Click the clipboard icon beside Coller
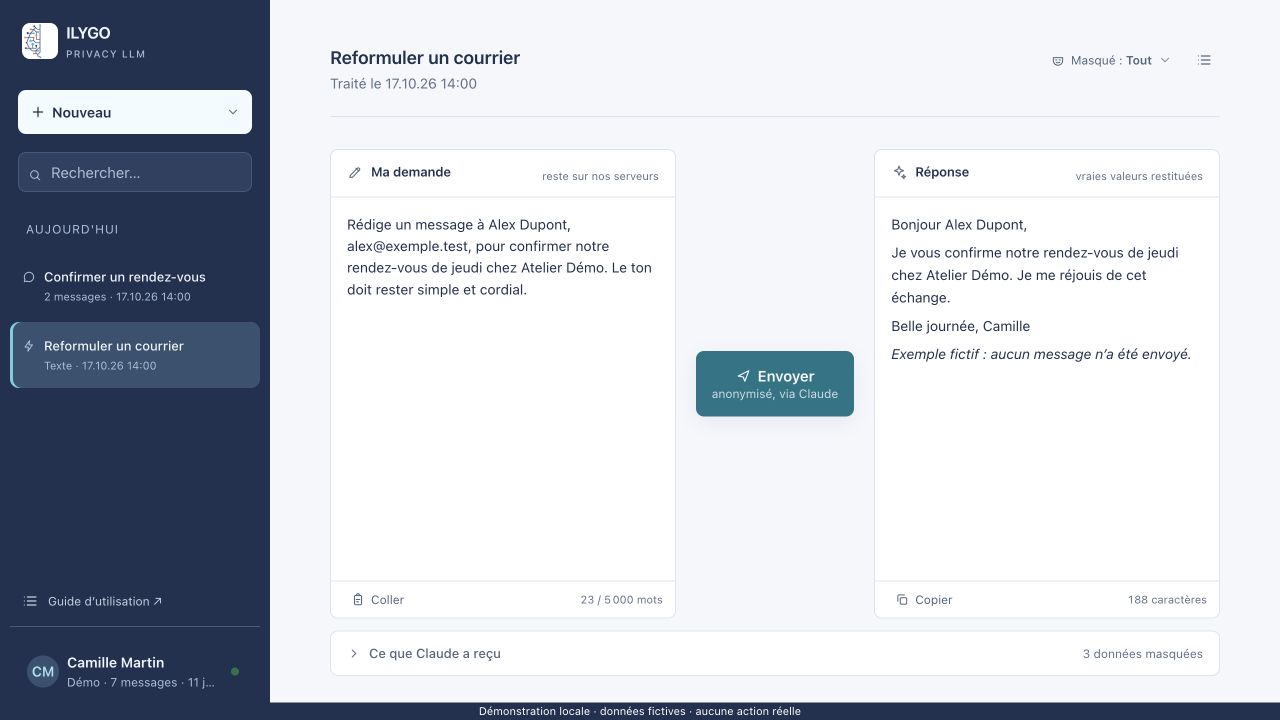Screen dimensions: 1280x720 (358, 600)
